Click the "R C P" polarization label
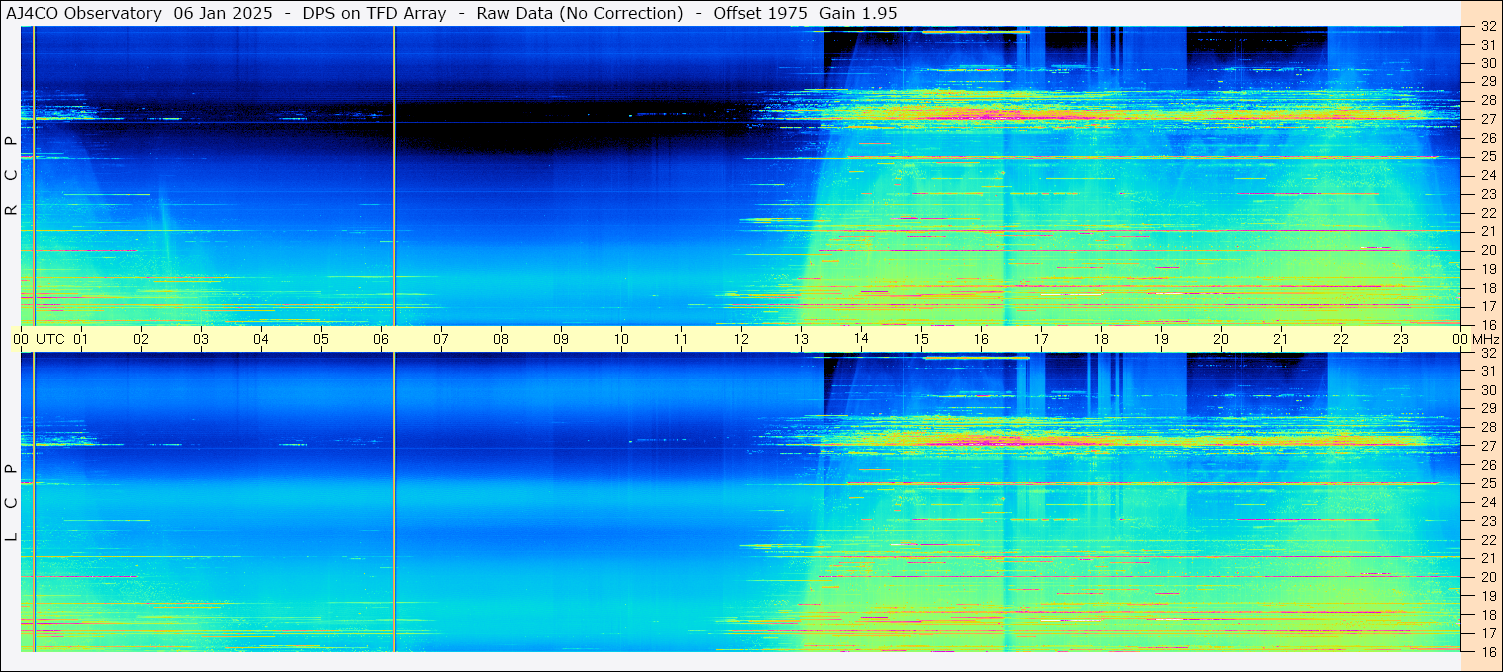 click(11, 175)
